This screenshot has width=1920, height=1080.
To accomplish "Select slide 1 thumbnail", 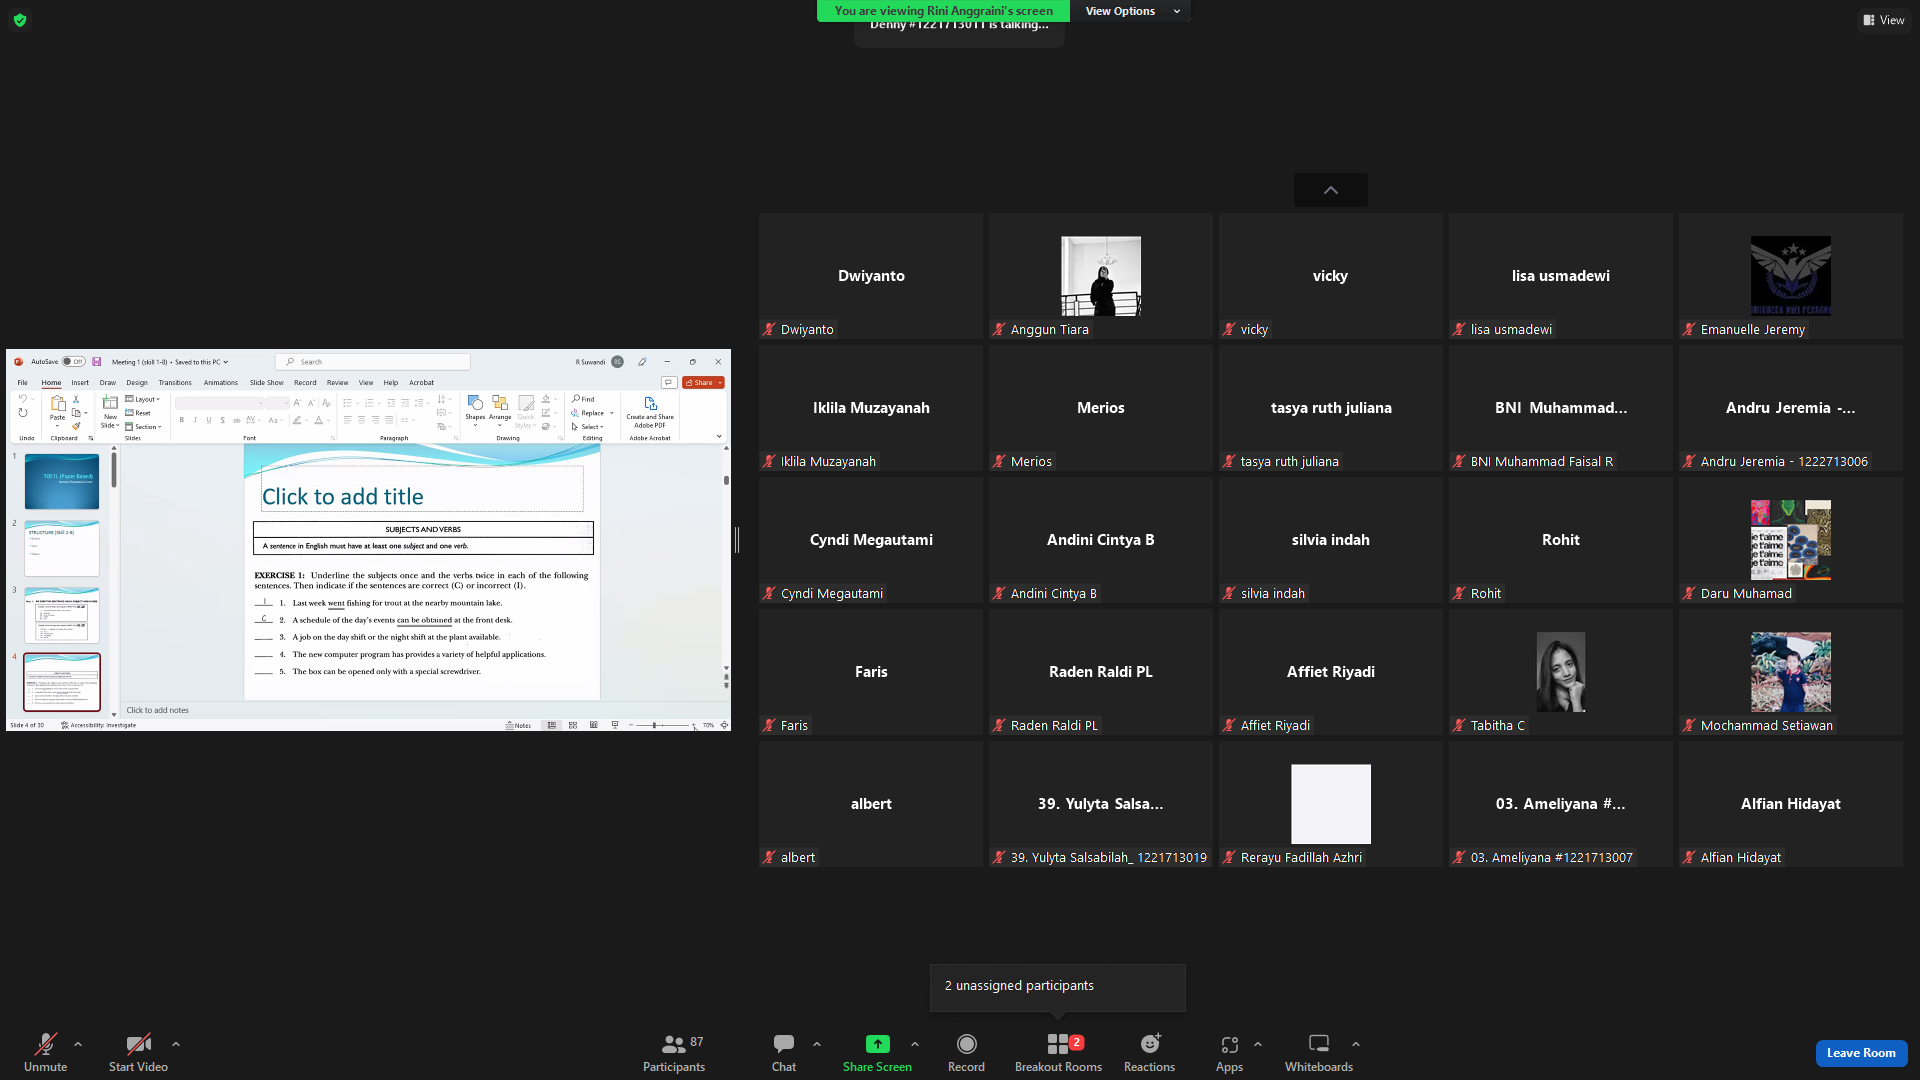I will click(x=62, y=482).
